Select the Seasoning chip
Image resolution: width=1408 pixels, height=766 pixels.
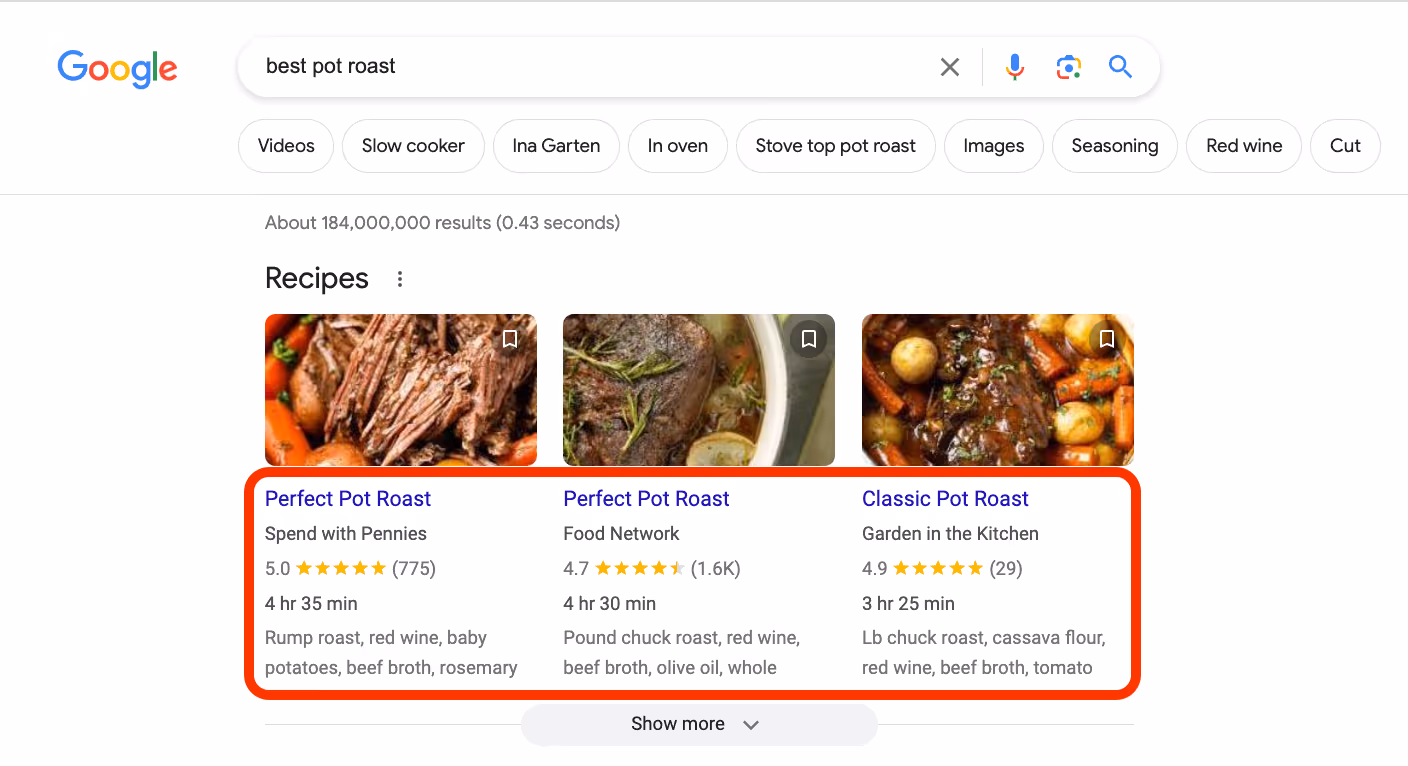[x=1115, y=146]
